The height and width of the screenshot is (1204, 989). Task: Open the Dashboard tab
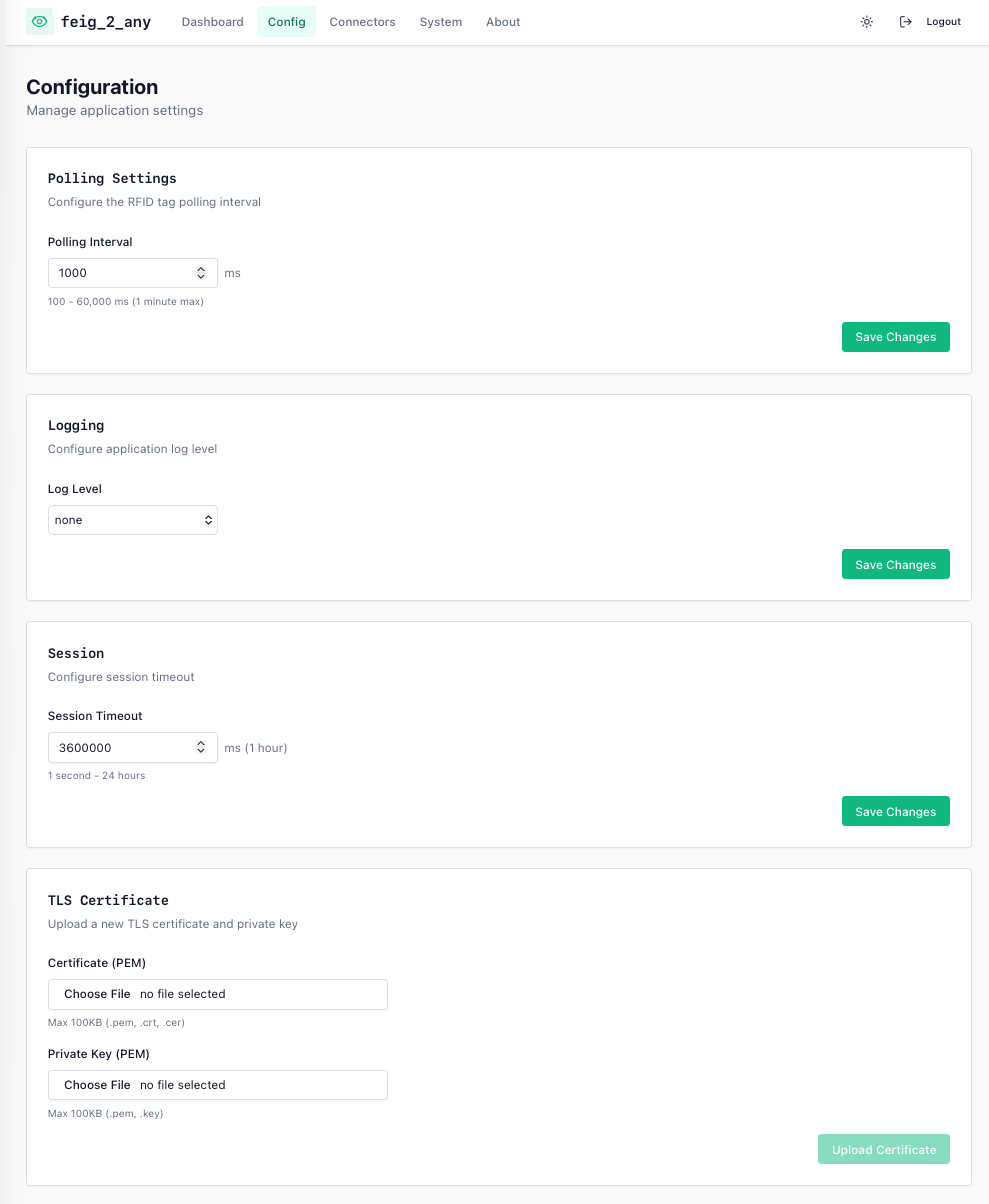point(212,22)
